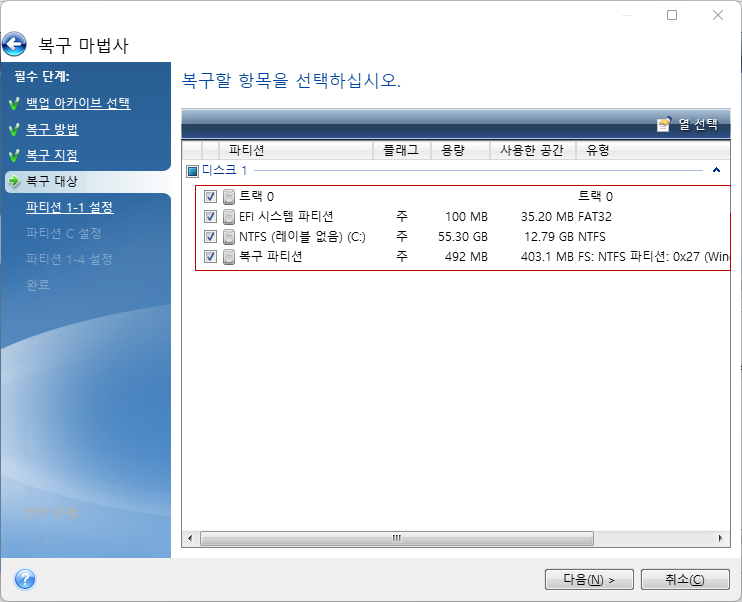Open the 복구 지점 step
Viewport: 742px width, 602px height.
(x=52, y=155)
